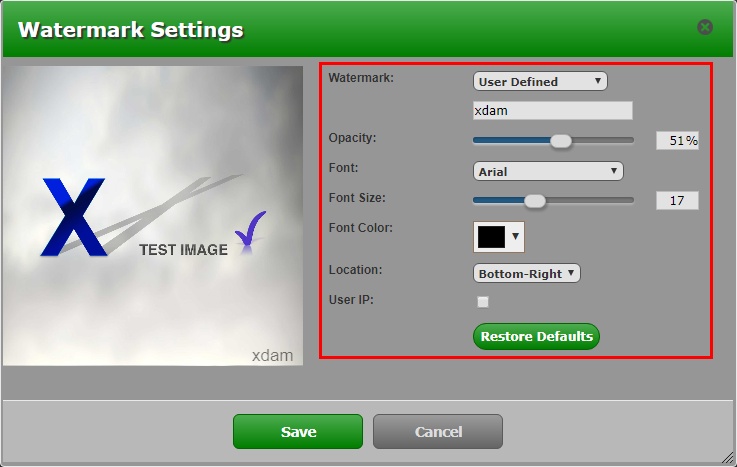Close the Watermark Settings dialog
Screen dimensions: 737x467
point(705,27)
